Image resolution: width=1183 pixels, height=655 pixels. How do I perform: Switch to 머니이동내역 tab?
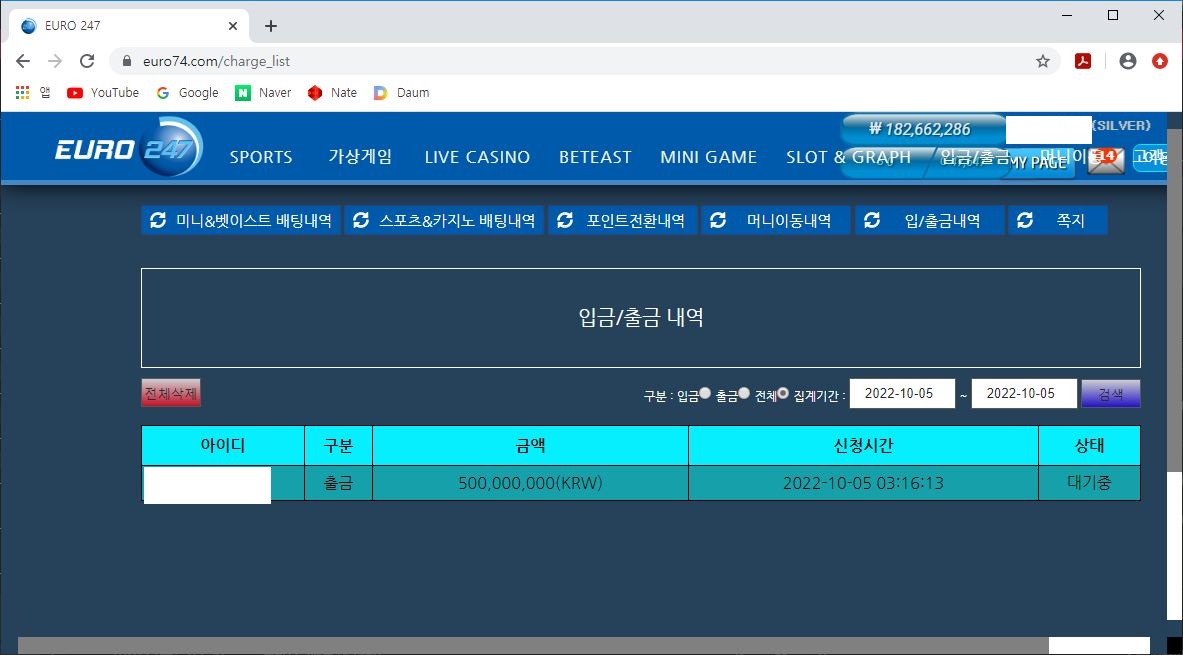tap(776, 220)
